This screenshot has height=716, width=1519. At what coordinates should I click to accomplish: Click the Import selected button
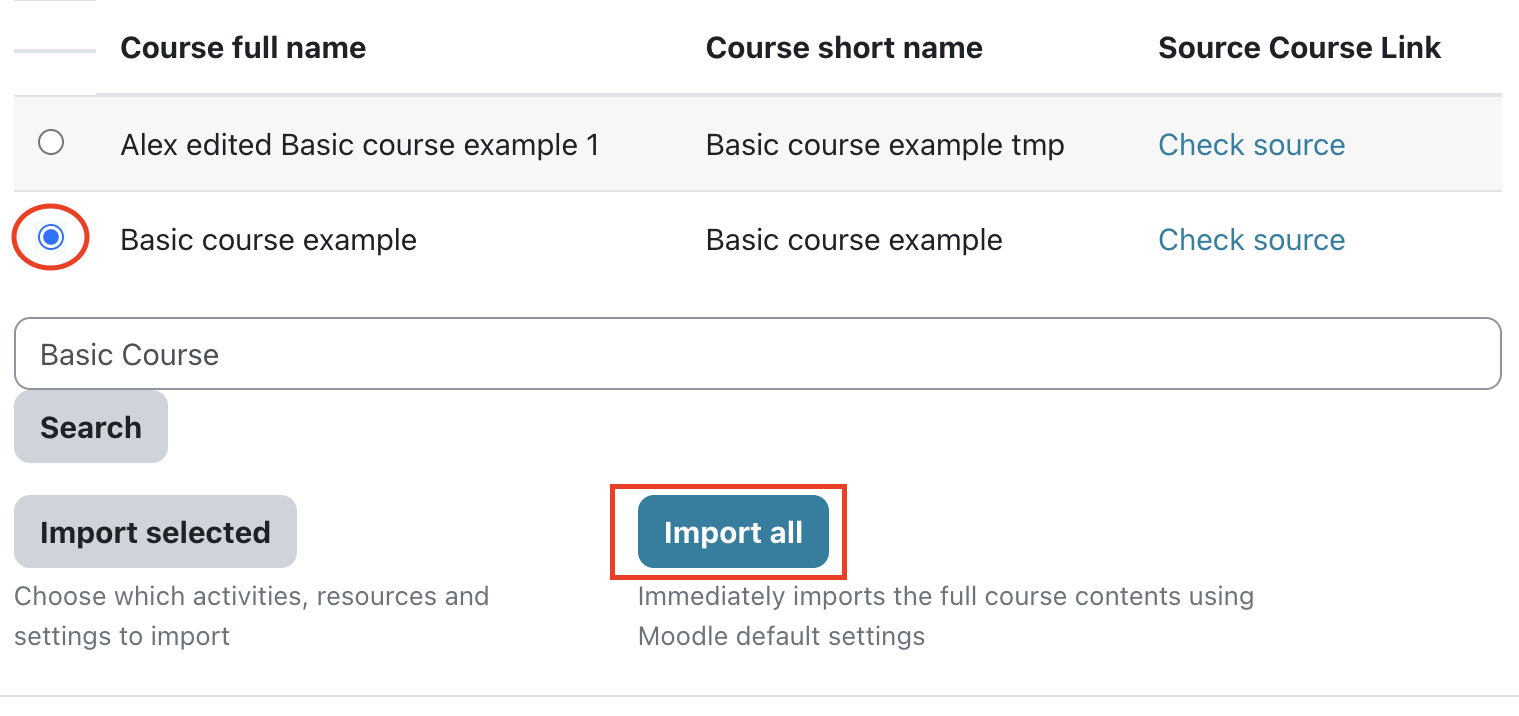tap(155, 532)
